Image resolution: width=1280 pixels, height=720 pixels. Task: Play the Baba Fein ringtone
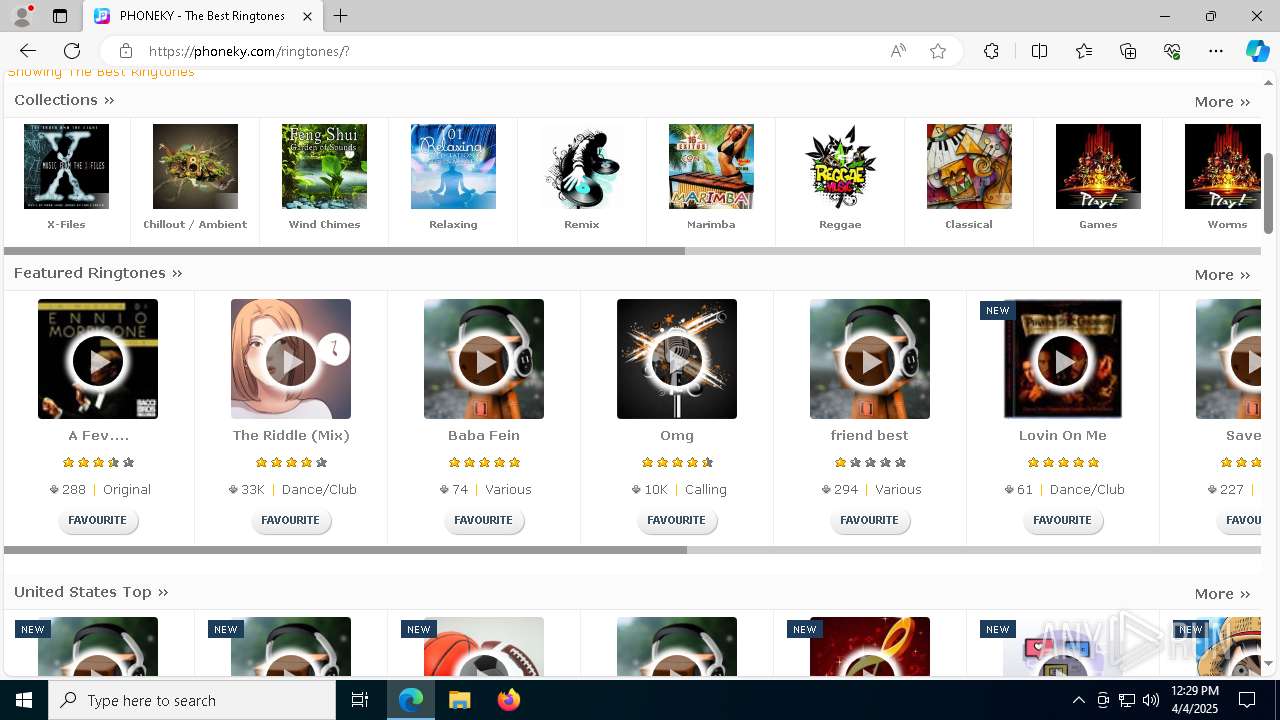click(x=484, y=359)
